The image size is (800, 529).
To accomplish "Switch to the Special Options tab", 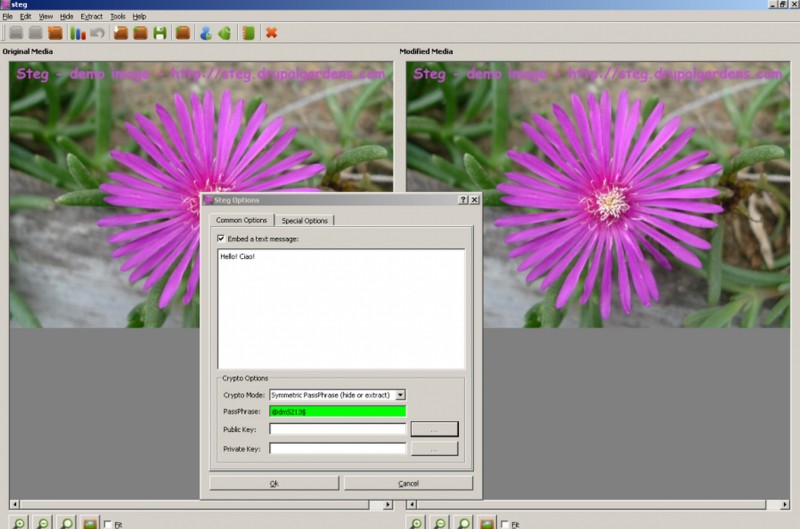I will tap(305, 220).
